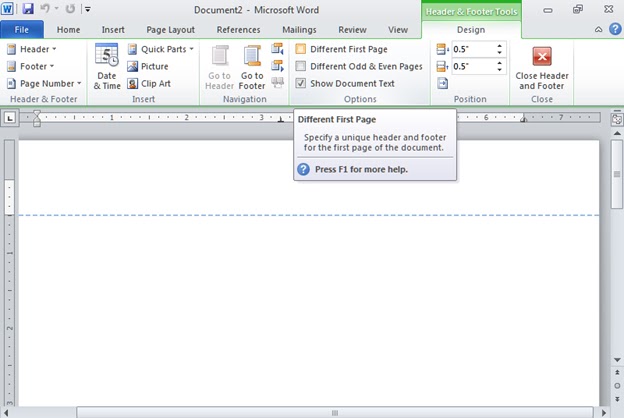
Task: Open the Select Browse Object circle button
Action: pos(617,386)
